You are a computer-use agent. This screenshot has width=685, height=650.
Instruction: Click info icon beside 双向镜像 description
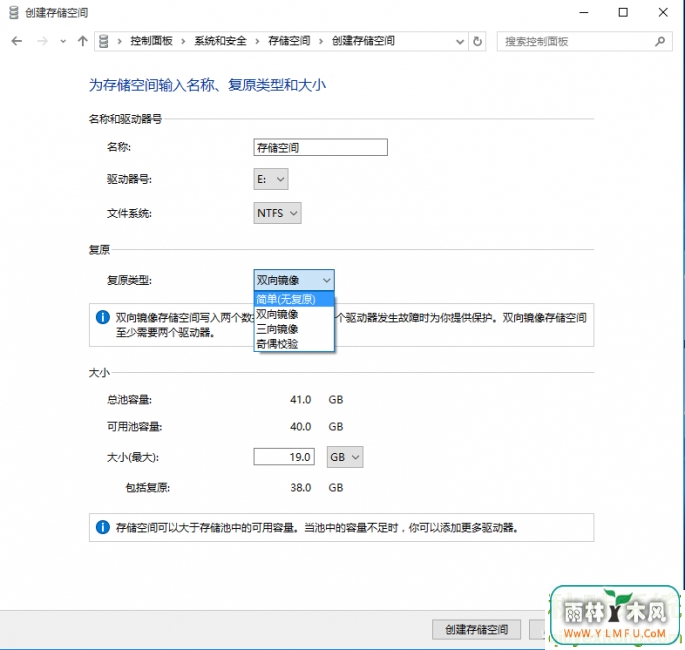[103, 317]
